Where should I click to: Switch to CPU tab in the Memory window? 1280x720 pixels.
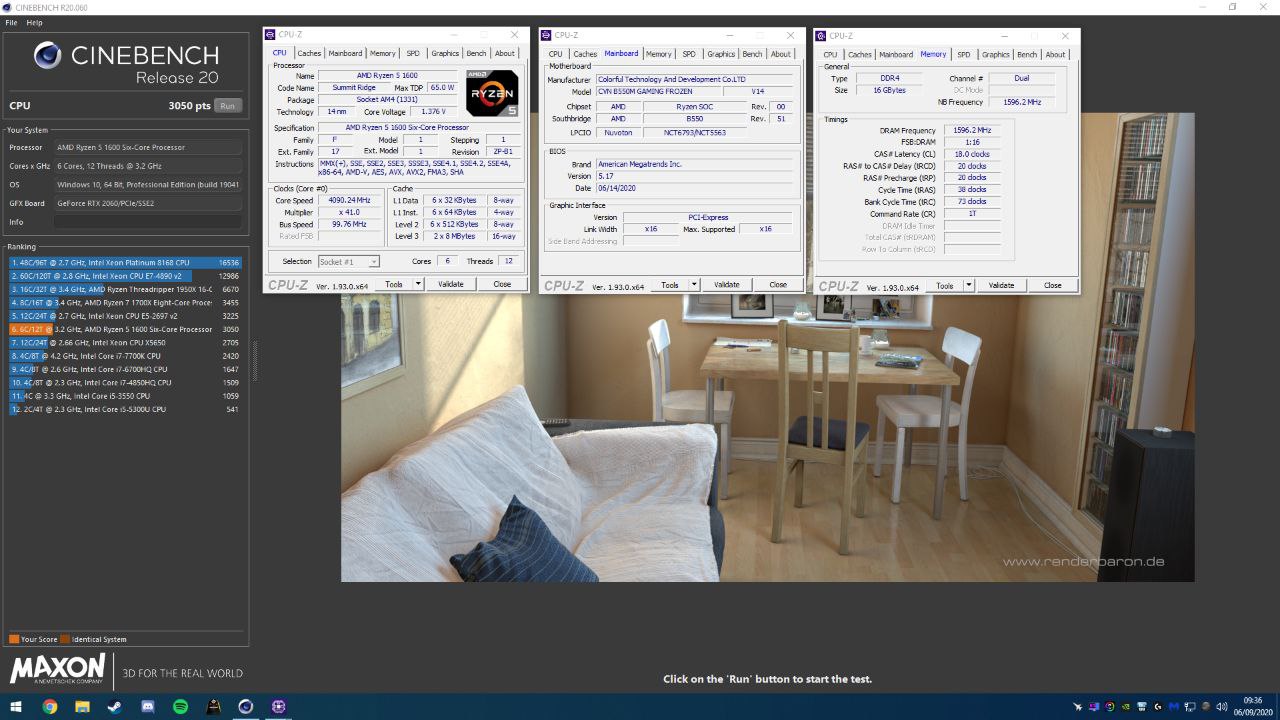[830, 54]
